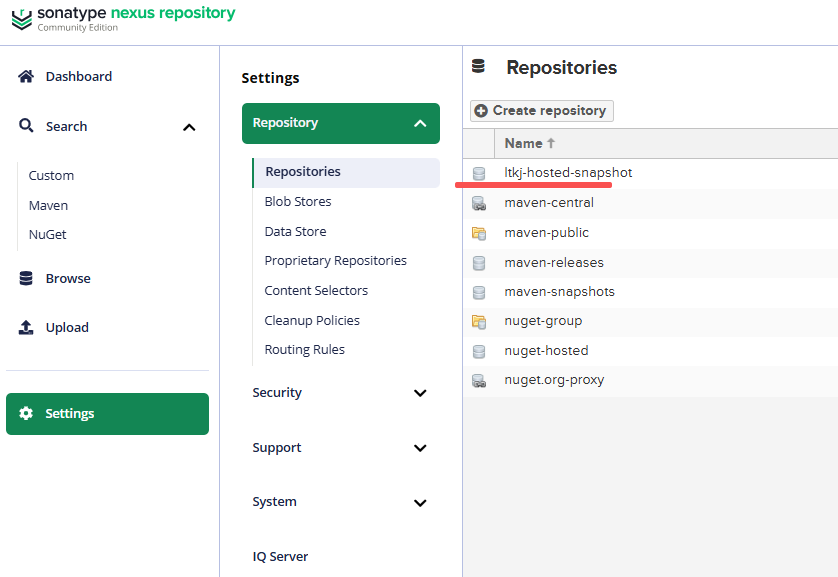Viewport: 838px width, 577px height.
Task: Click the hosted icon beside maven-releases
Action: [479, 263]
